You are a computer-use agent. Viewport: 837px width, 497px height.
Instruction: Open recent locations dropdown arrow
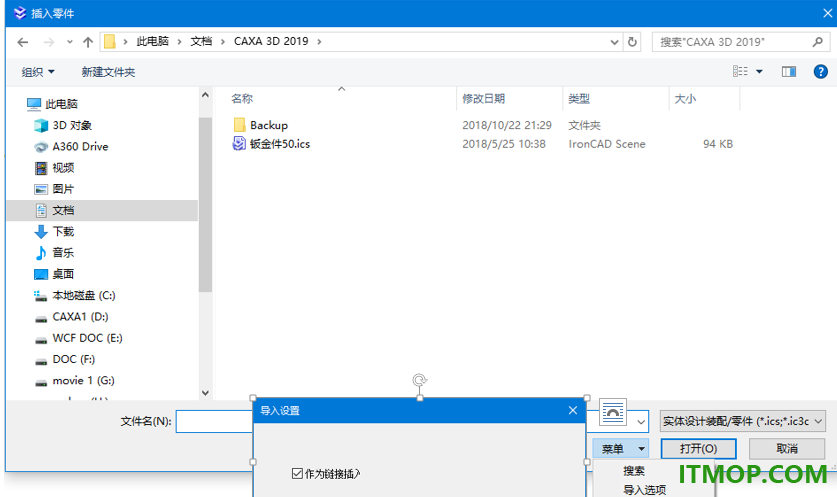tap(69, 42)
